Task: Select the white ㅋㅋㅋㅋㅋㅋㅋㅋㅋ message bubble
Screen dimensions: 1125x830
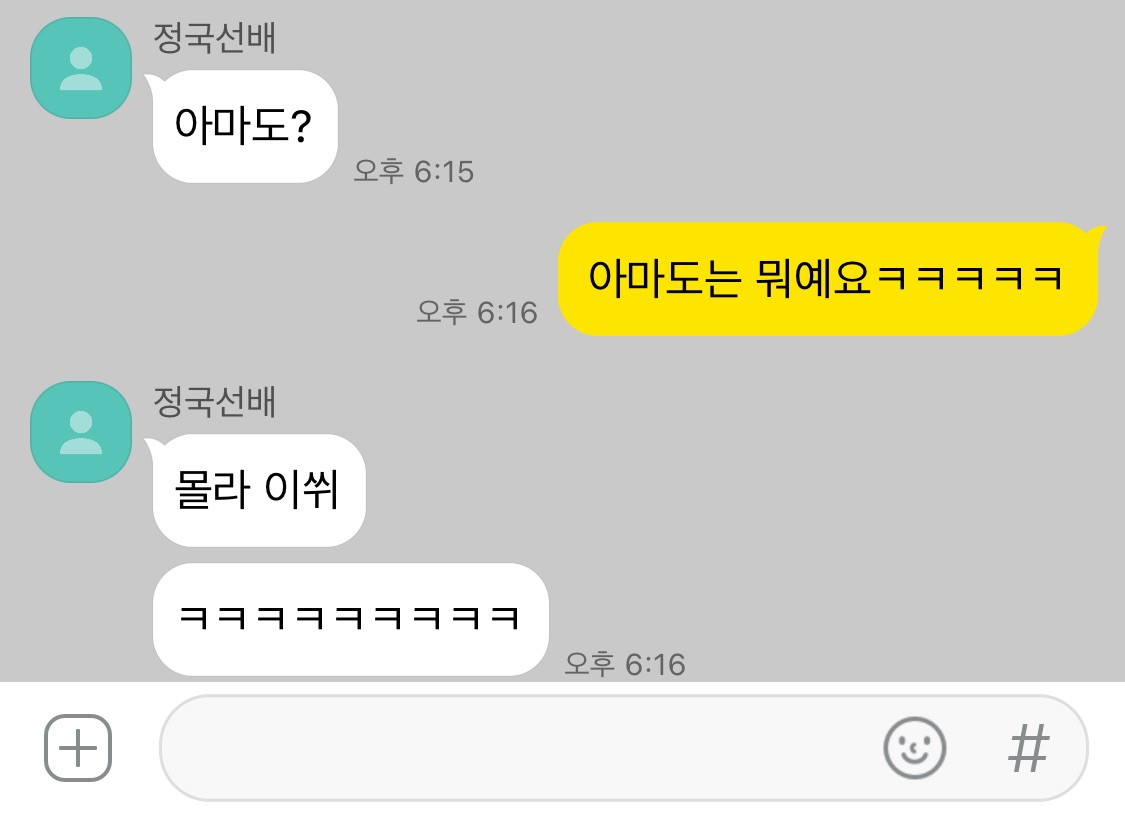Action: pos(350,619)
